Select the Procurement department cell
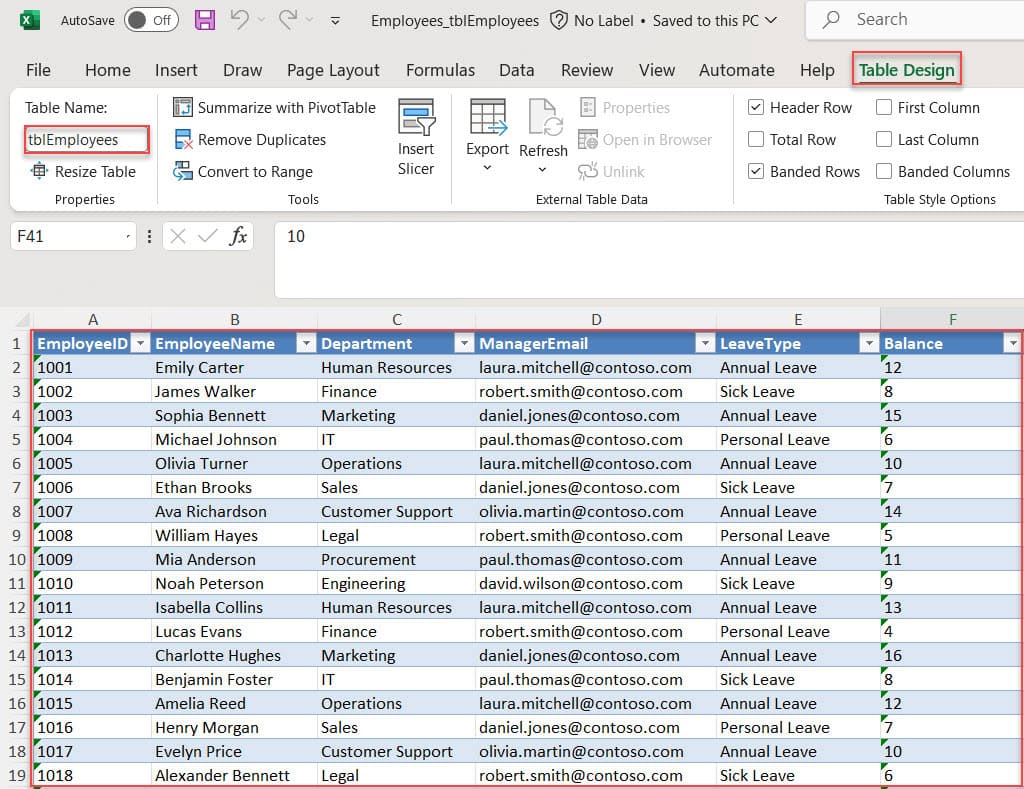1024x789 pixels. click(x=396, y=559)
